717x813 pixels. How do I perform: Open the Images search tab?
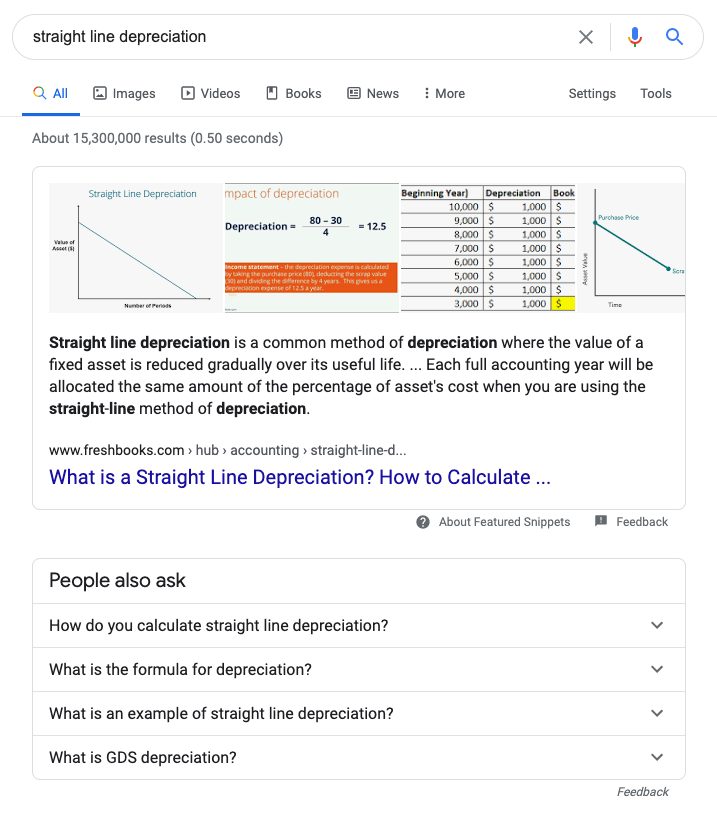coord(124,93)
